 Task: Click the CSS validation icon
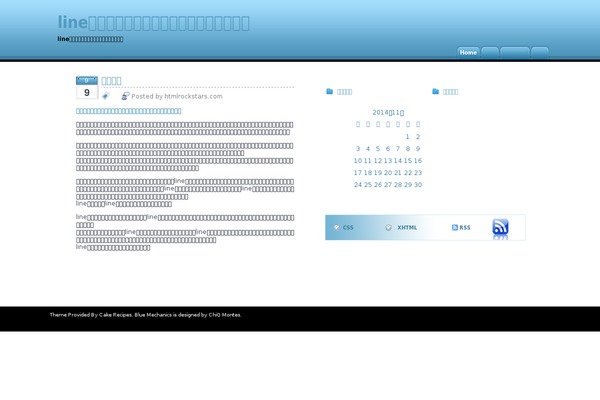pos(336,227)
